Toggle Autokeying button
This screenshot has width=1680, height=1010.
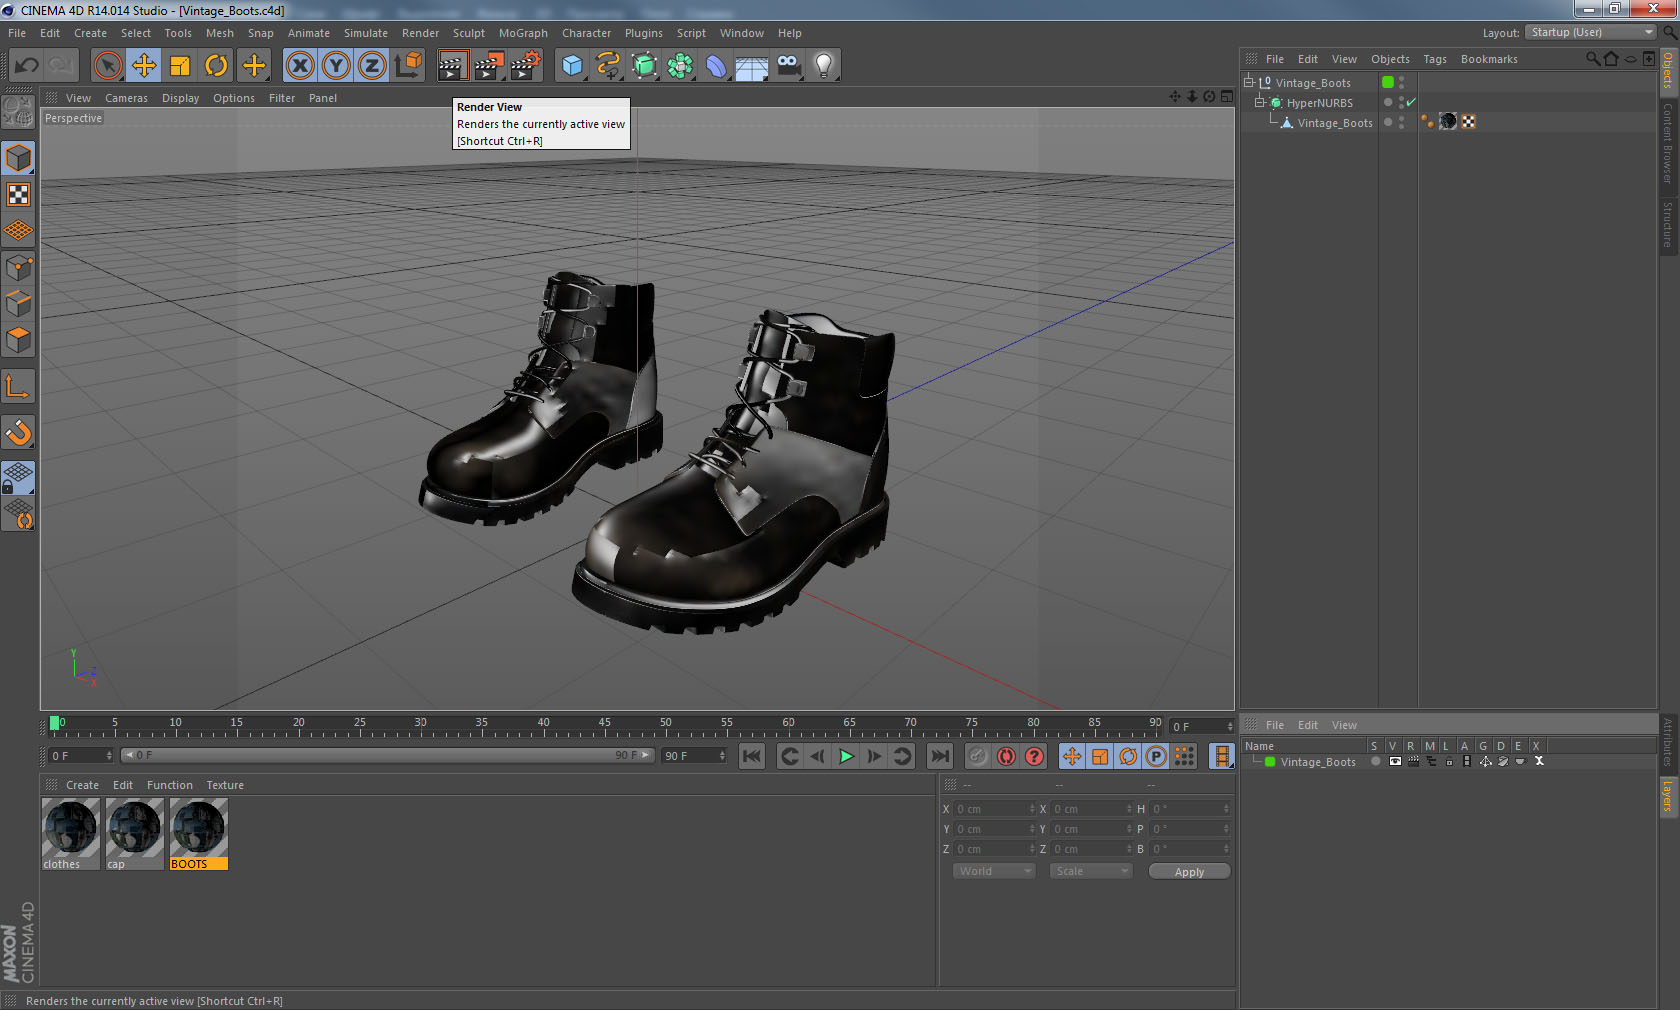[1006, 756]
